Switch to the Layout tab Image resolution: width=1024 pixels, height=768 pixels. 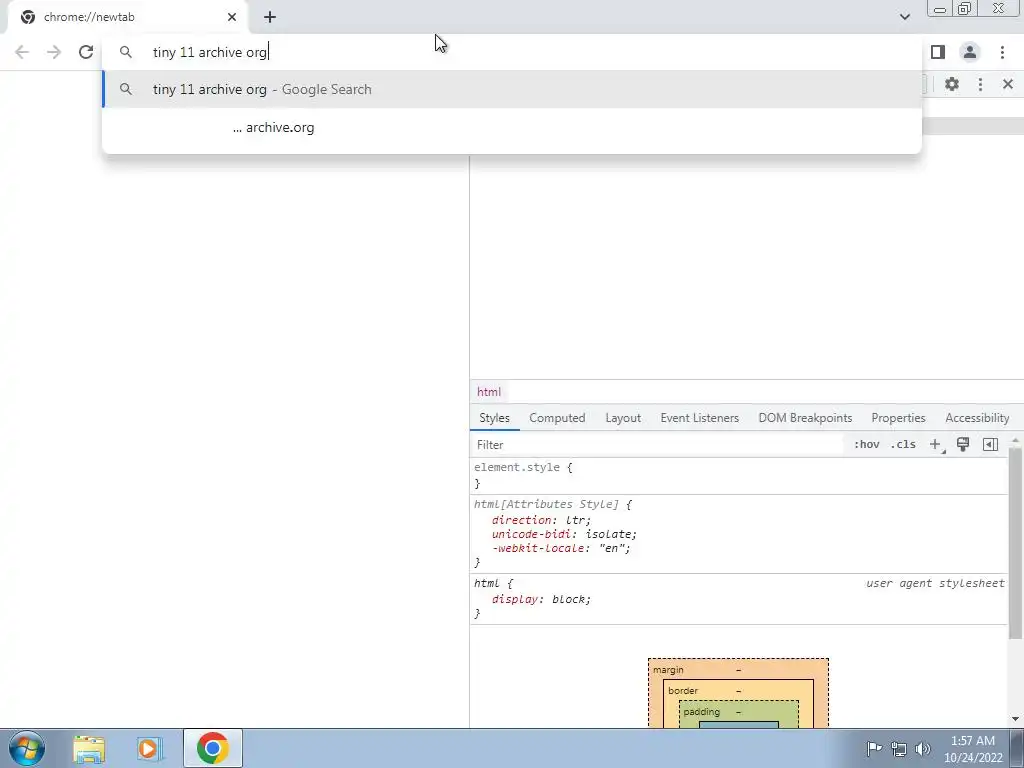click(x=623, y=418)
